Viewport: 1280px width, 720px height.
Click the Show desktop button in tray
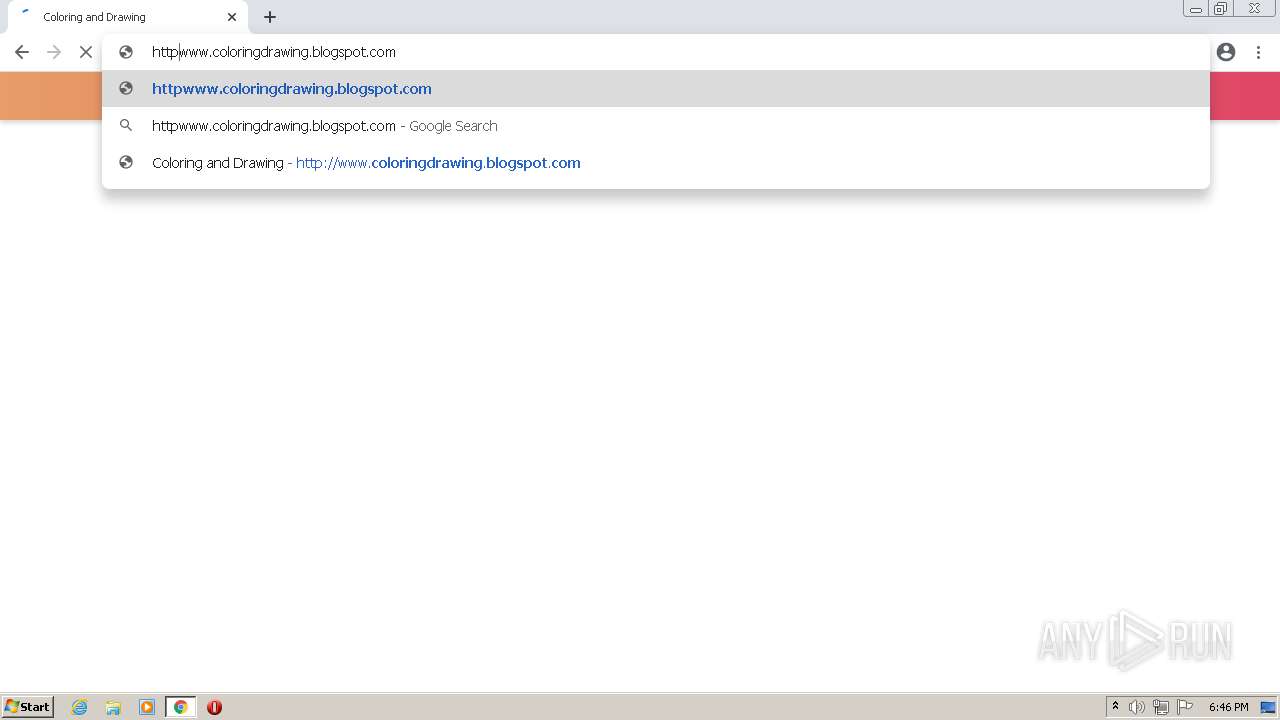click(1268, 707)
